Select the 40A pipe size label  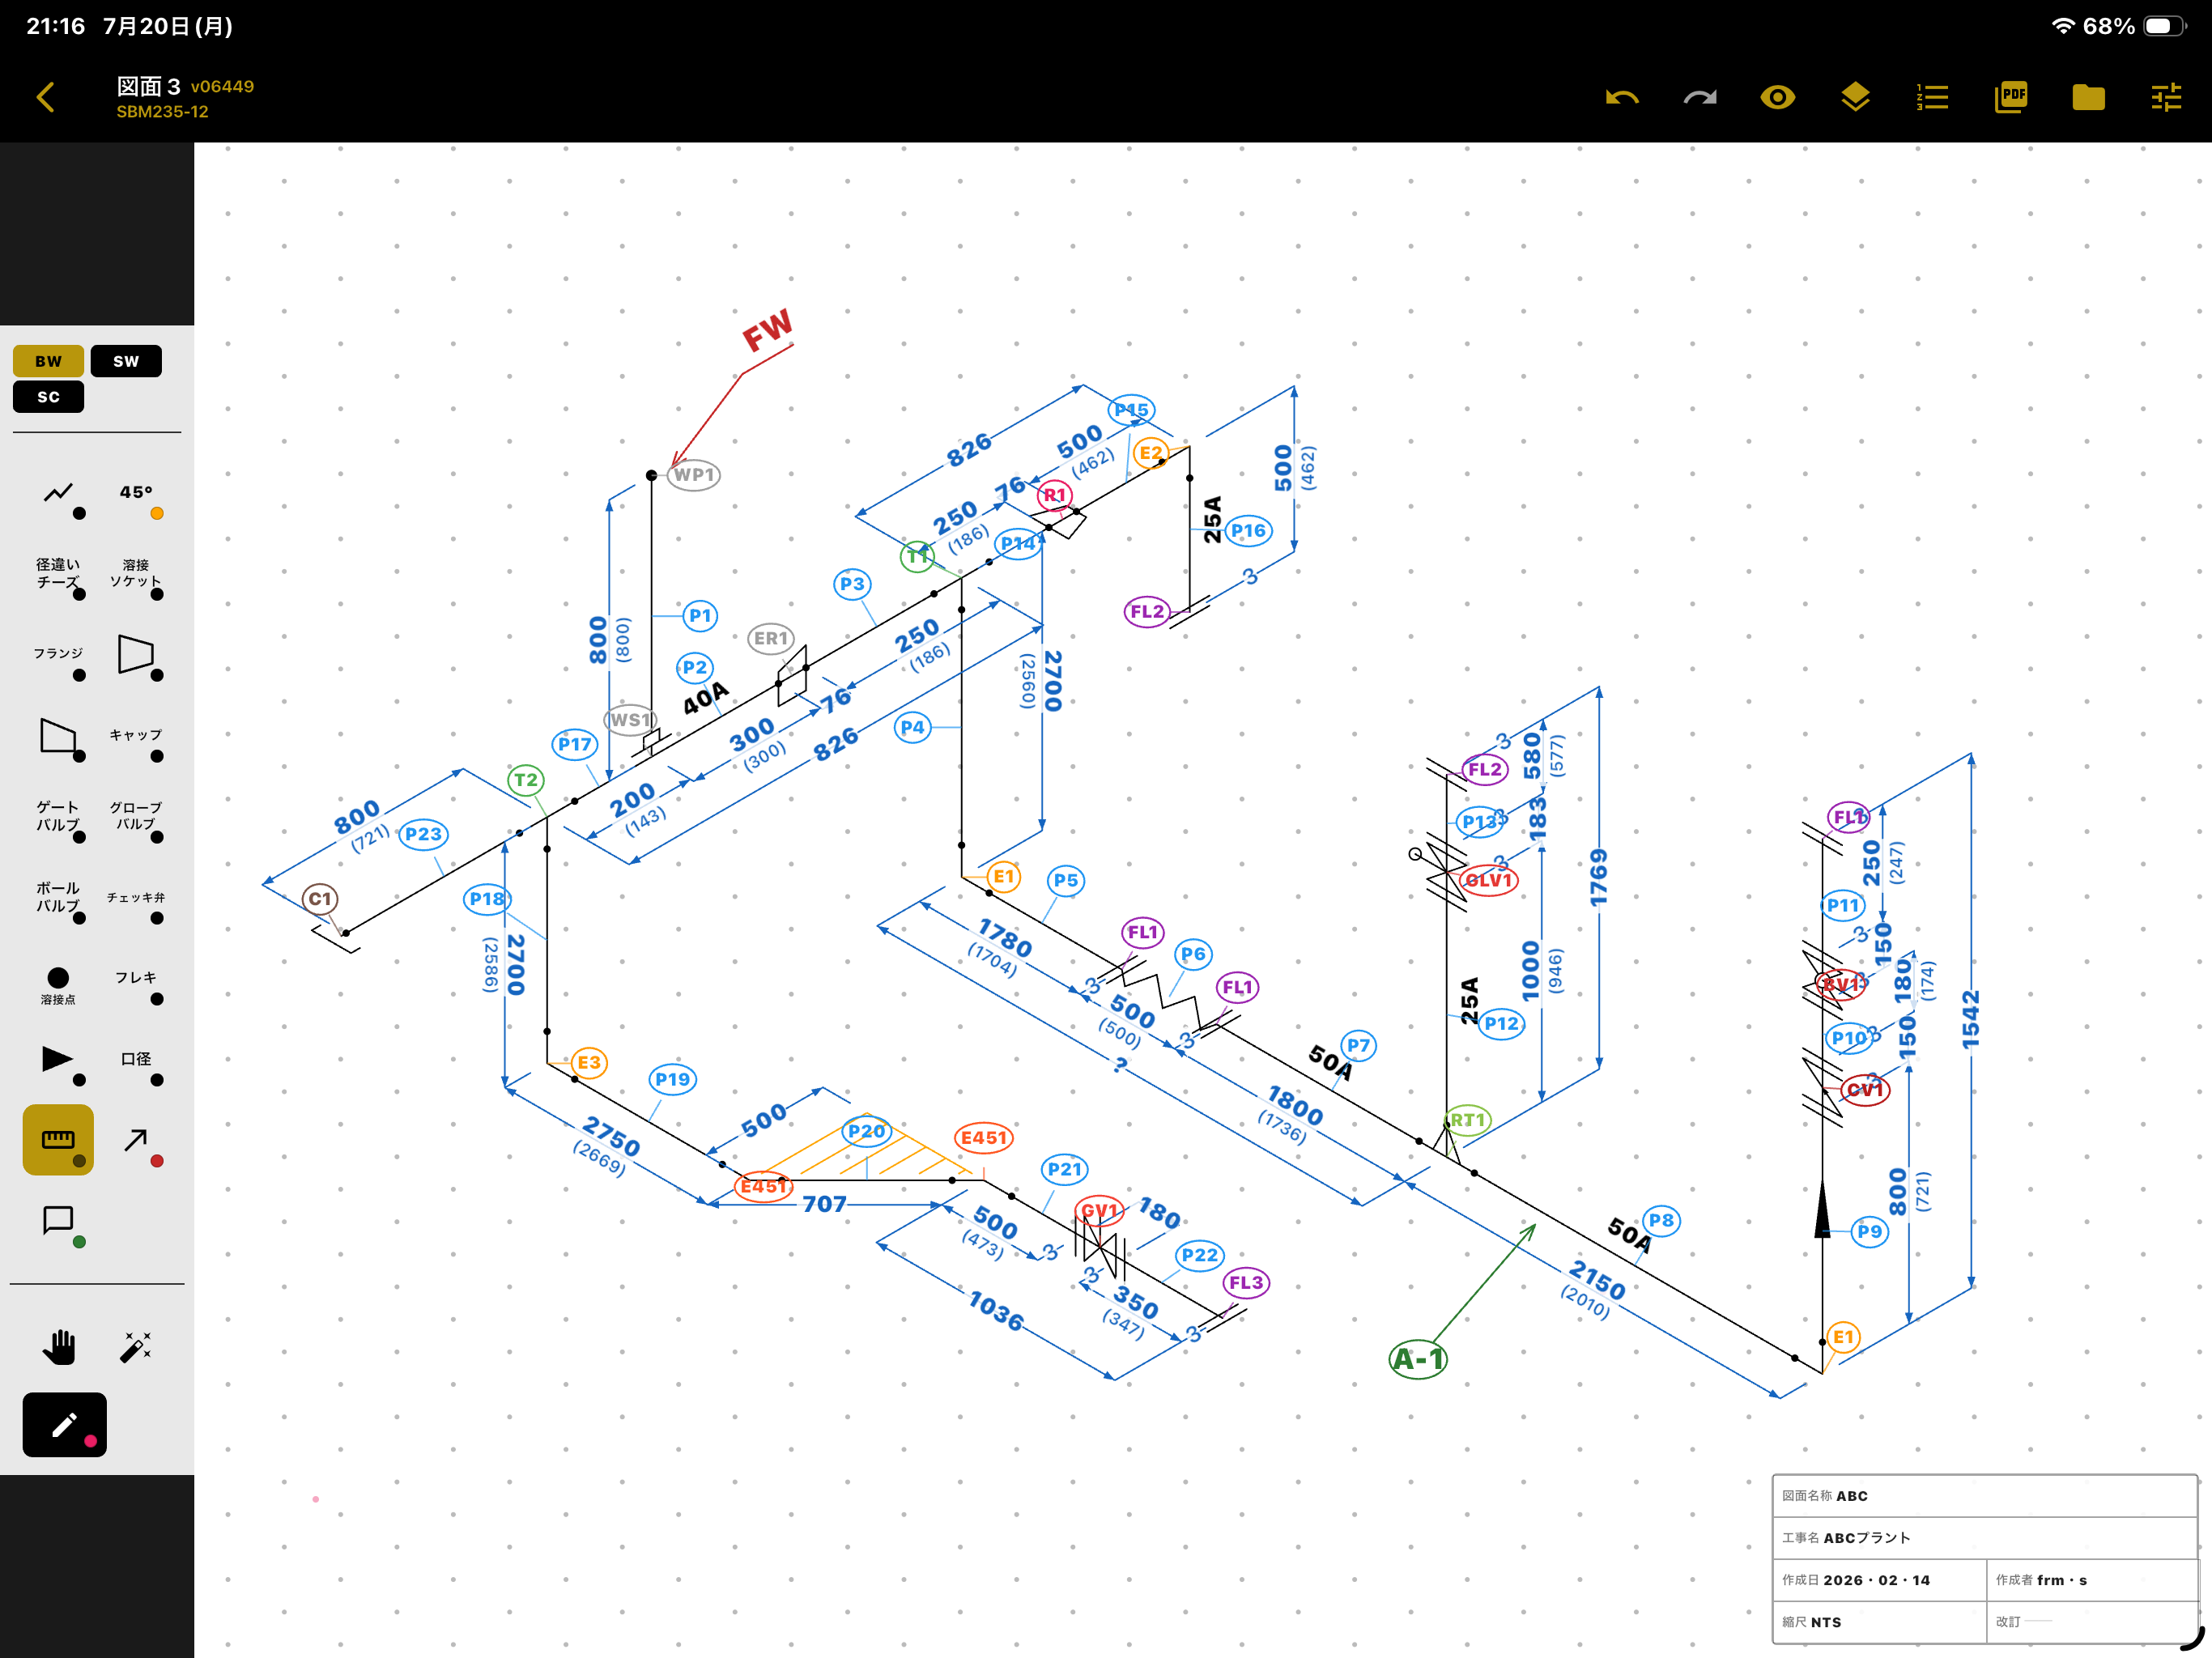[706, 697]
